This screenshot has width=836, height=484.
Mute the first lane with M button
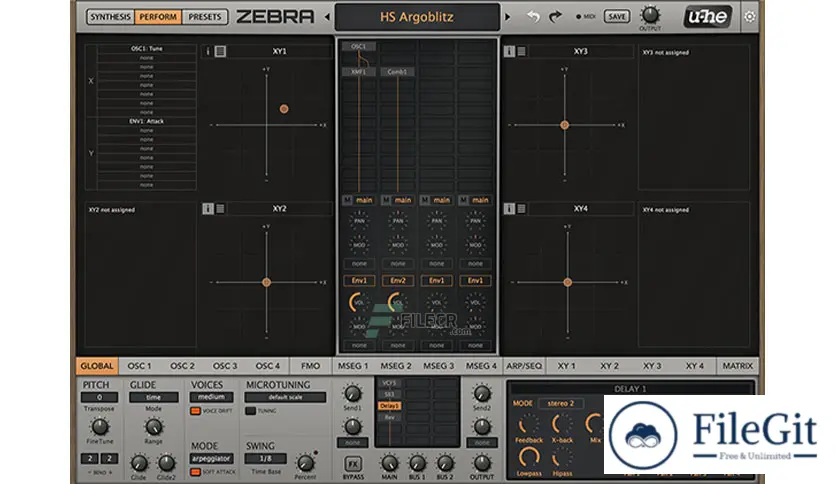pos(348,200)
